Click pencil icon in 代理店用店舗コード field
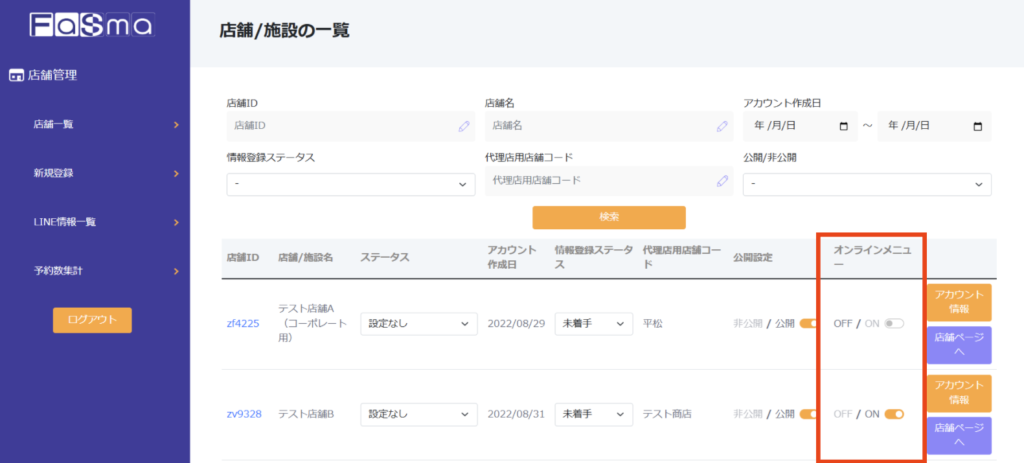 [722, 181]
